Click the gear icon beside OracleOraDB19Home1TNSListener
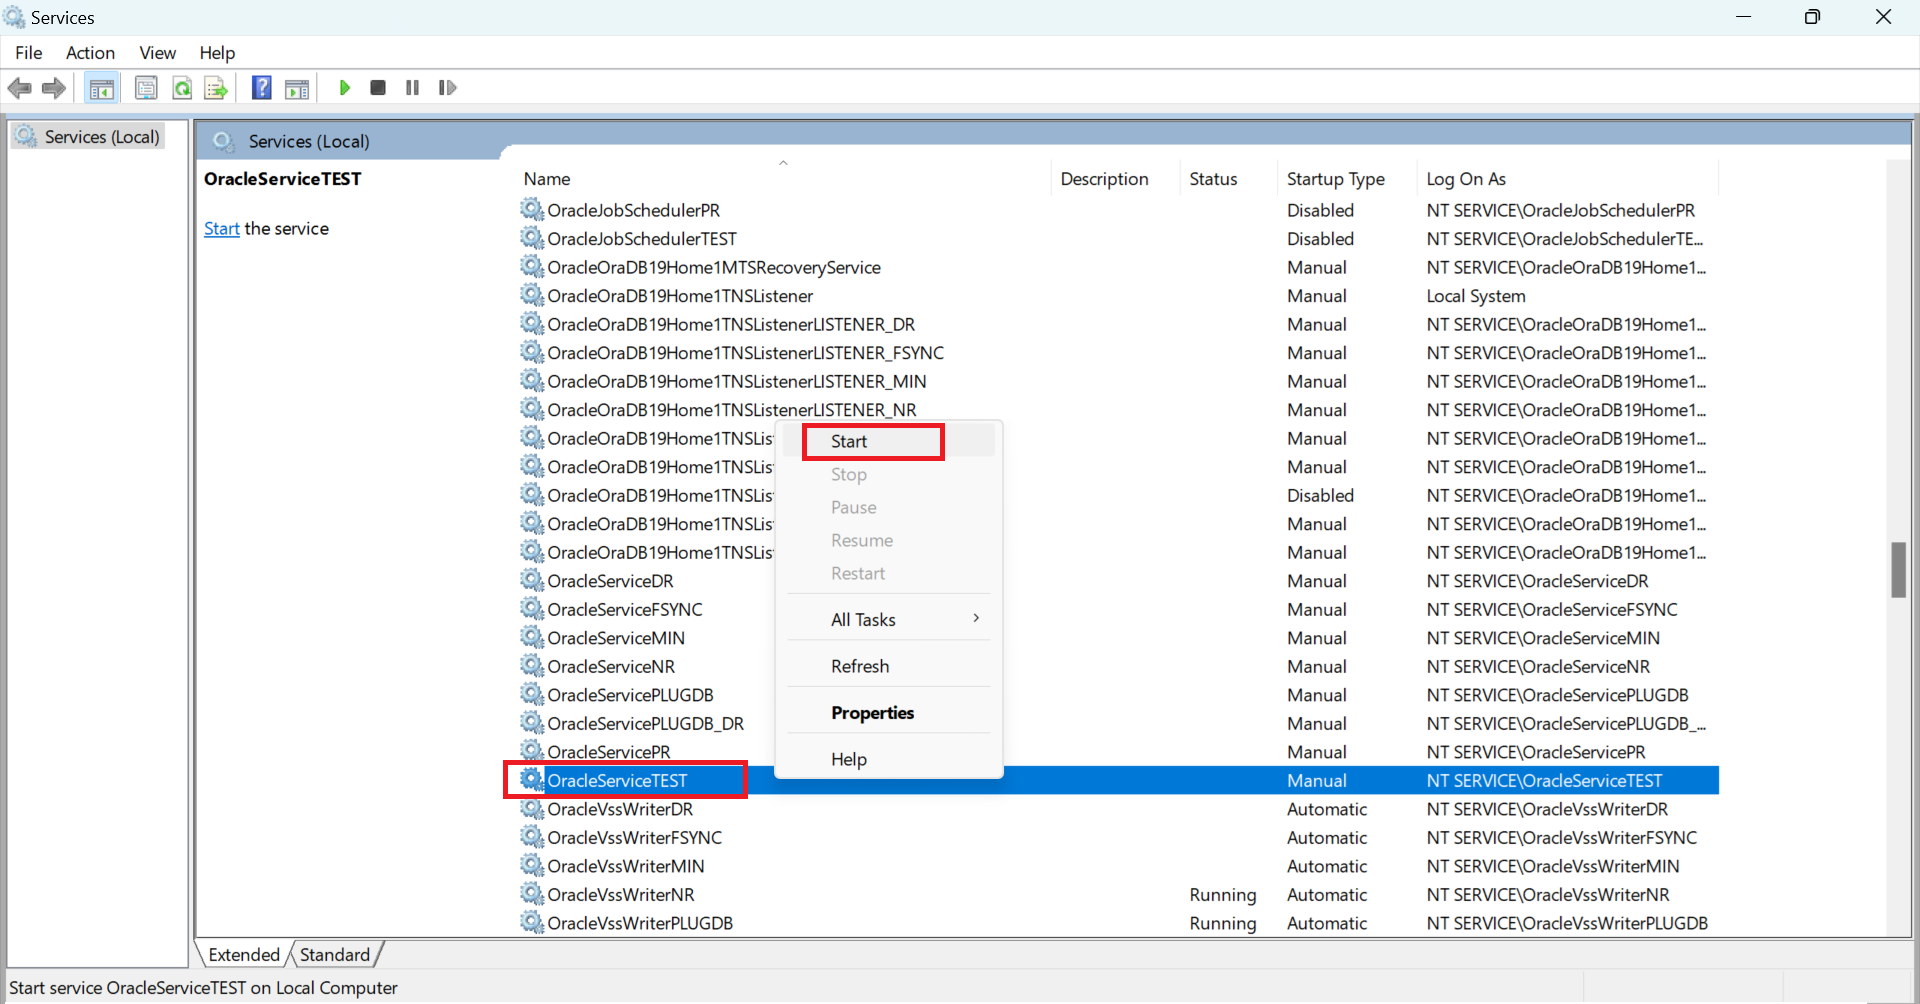The image size is (1920, 1004). click(532, 295)
